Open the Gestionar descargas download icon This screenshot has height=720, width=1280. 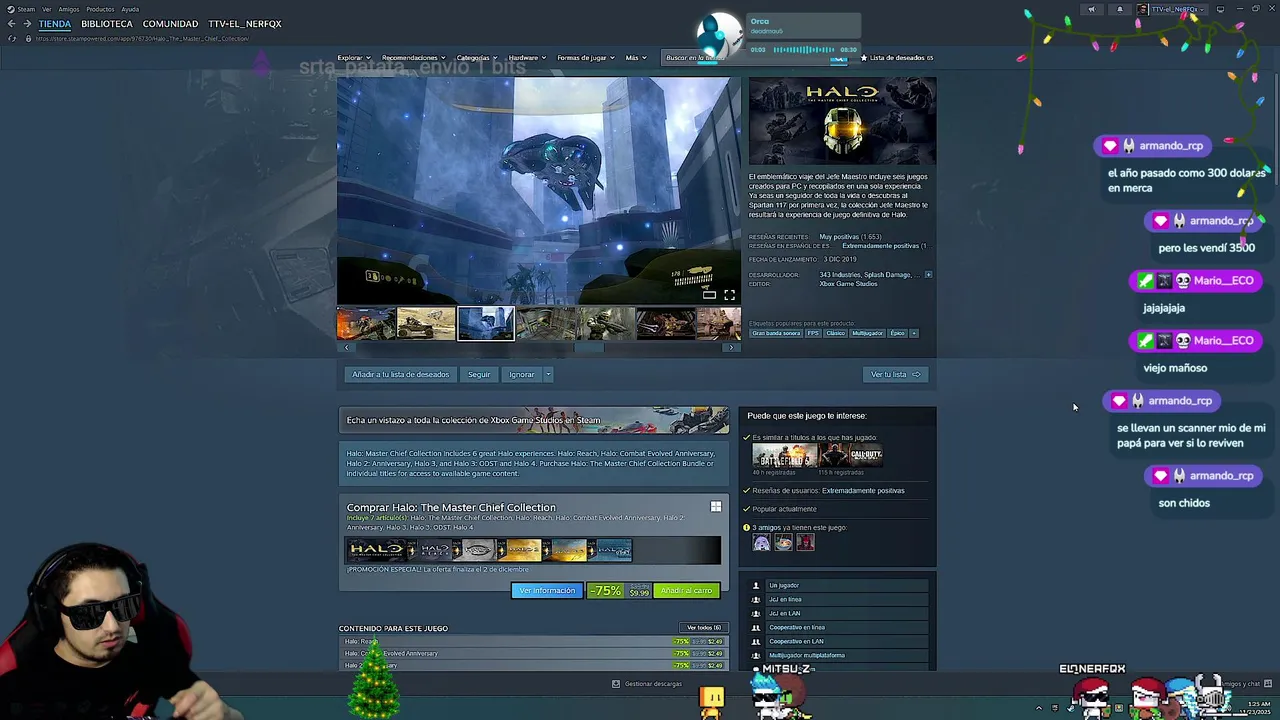[616, 684]
